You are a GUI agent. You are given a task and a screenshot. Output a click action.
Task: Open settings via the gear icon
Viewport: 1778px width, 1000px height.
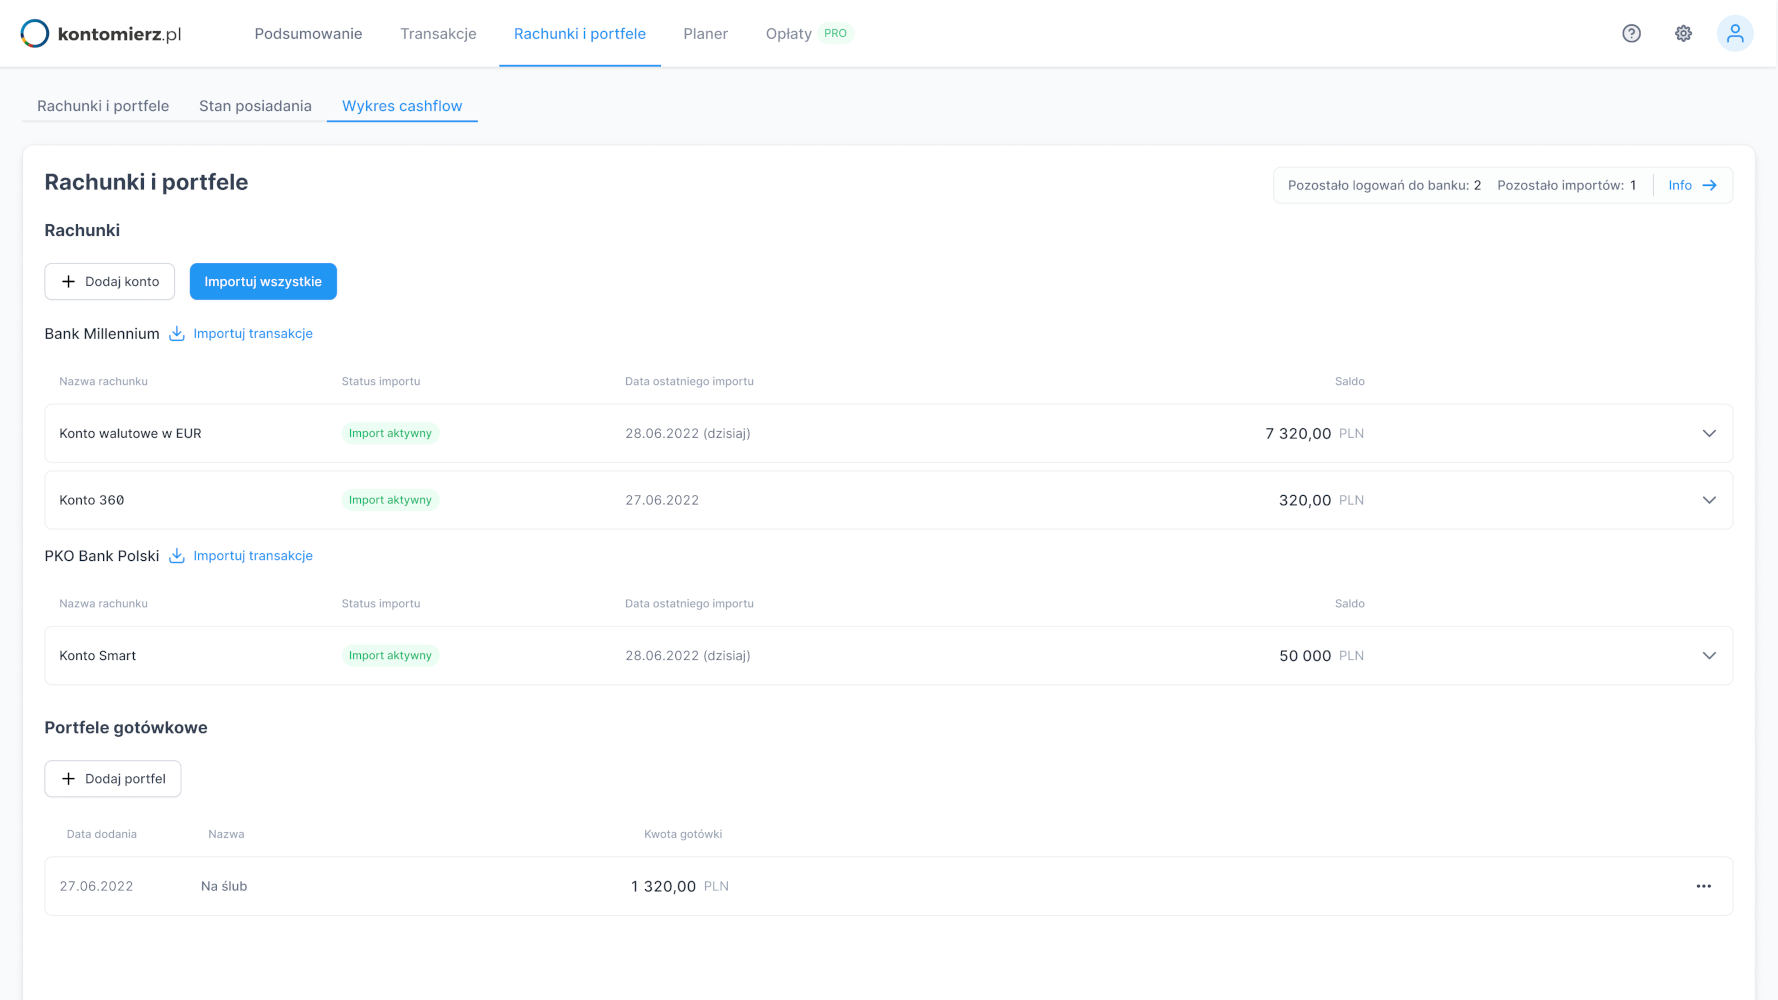1683,34
